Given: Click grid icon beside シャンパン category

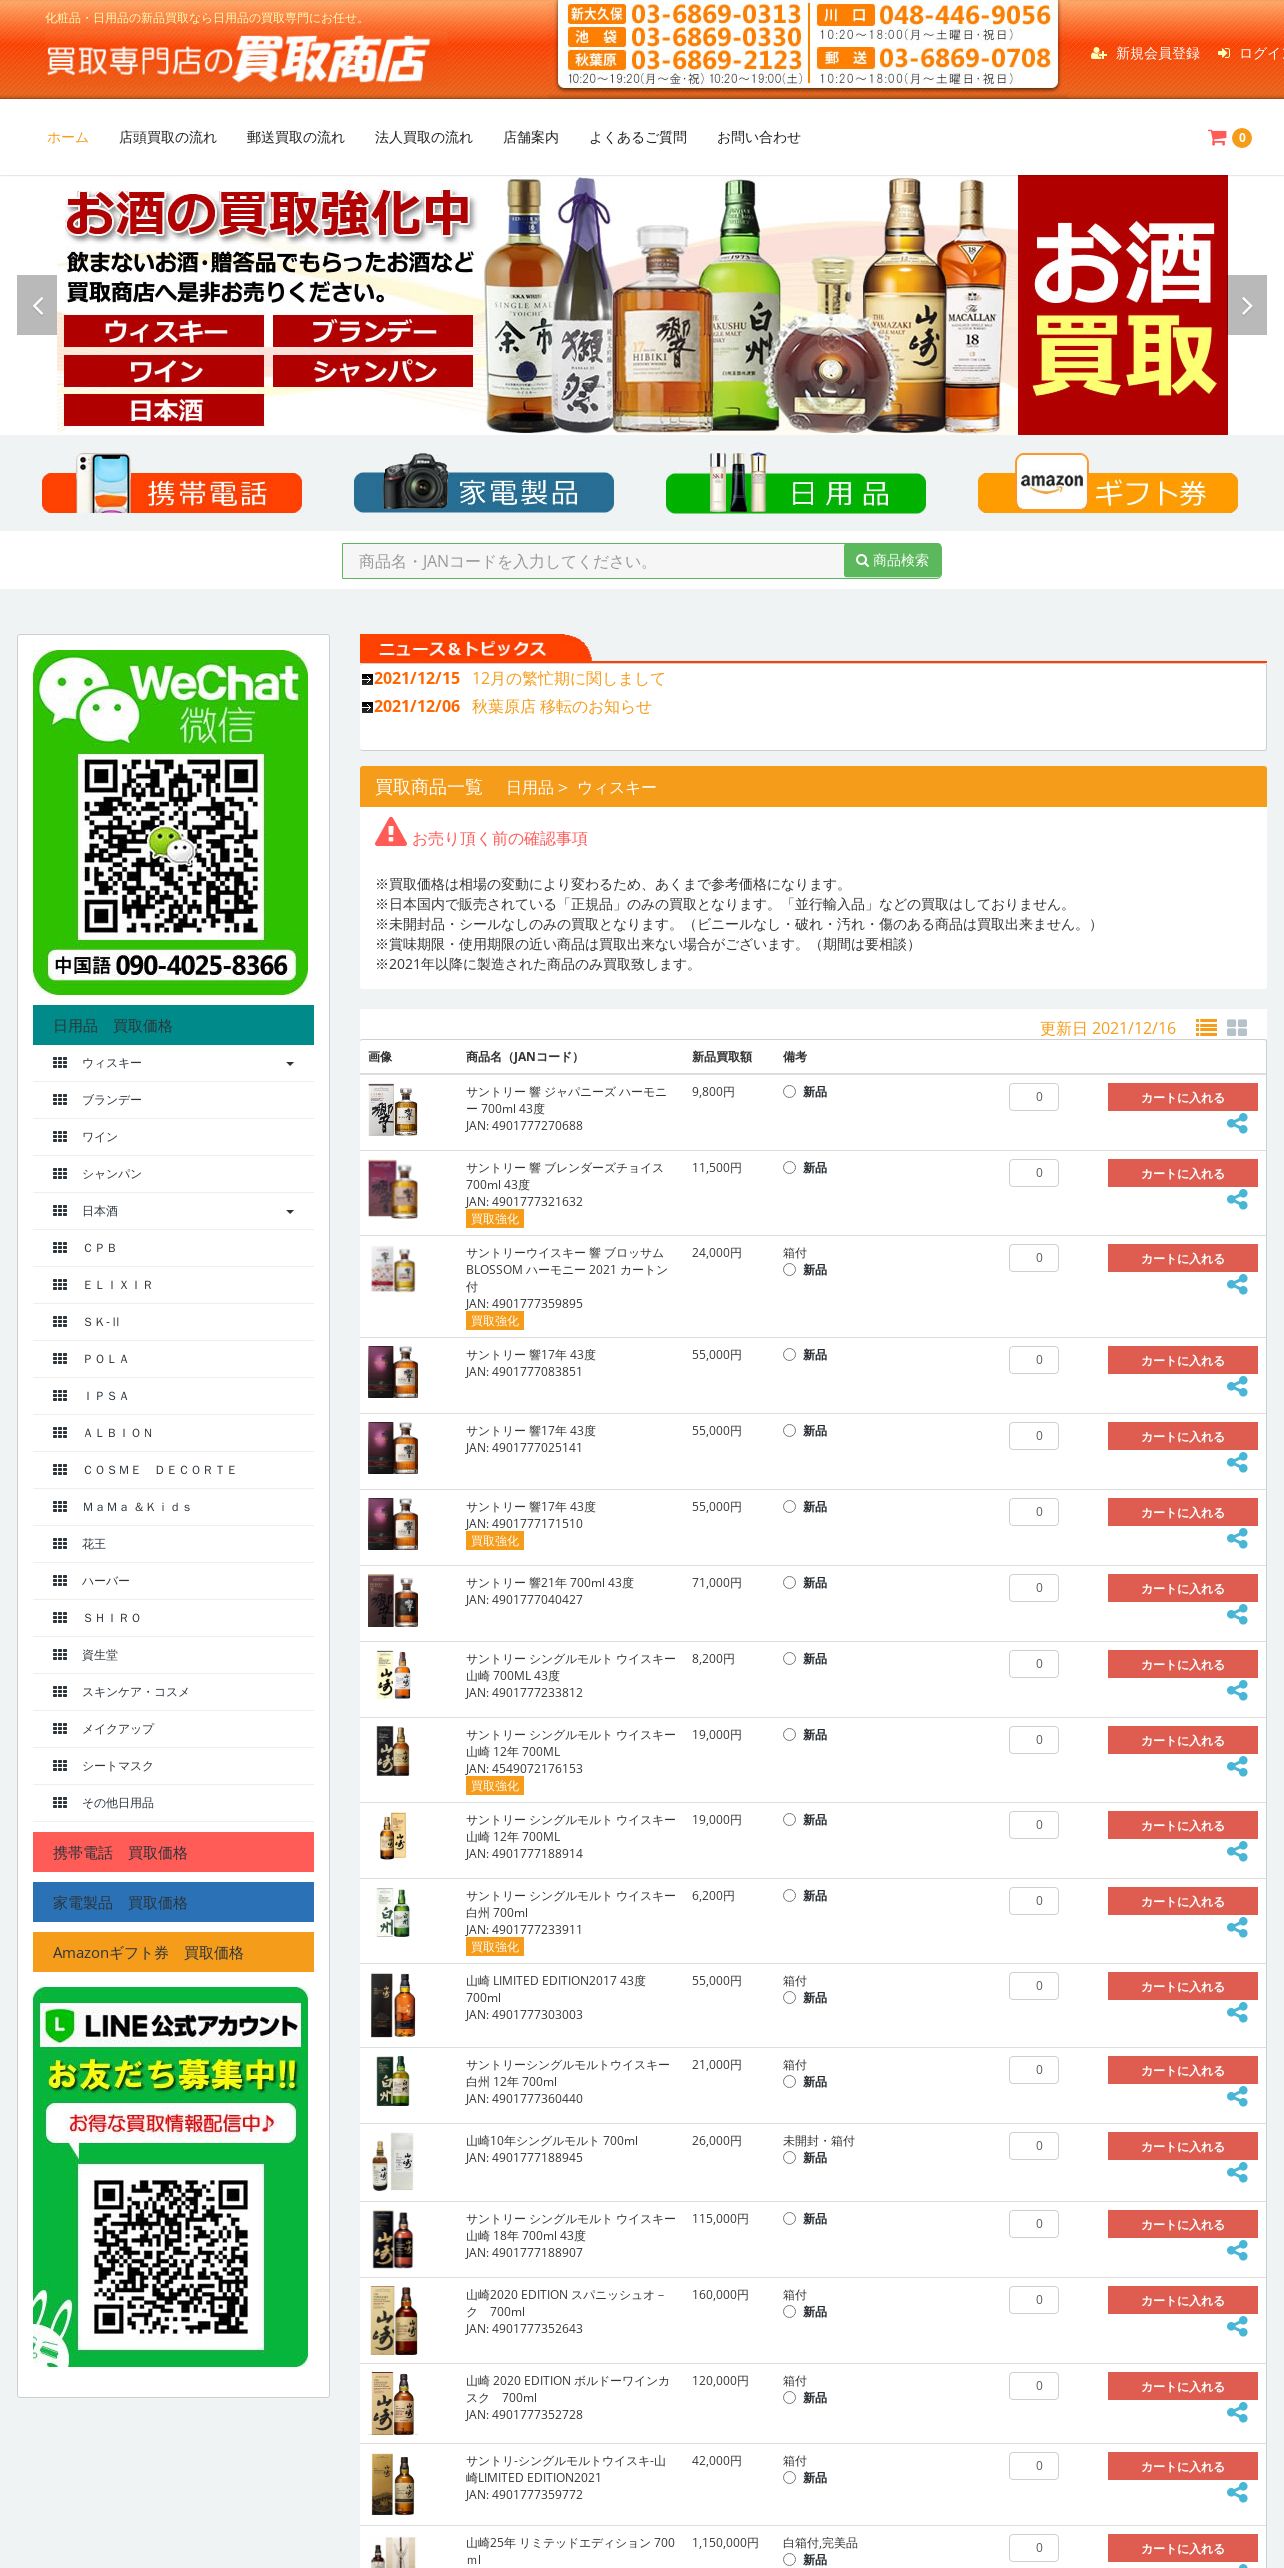Looking at the screenshot, I should tap(60, 1174).
